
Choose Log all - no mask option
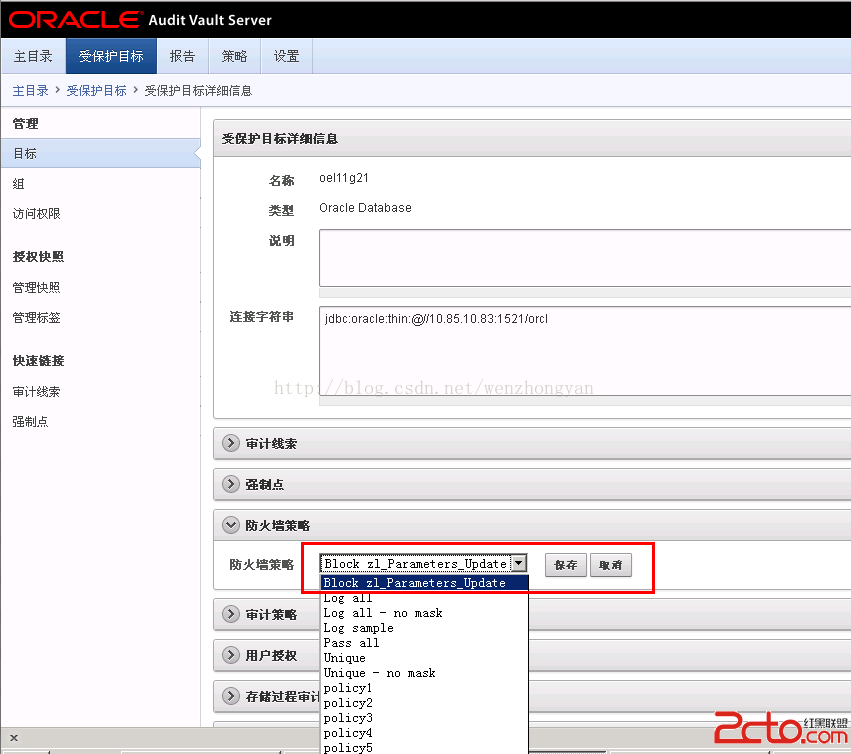424,613
